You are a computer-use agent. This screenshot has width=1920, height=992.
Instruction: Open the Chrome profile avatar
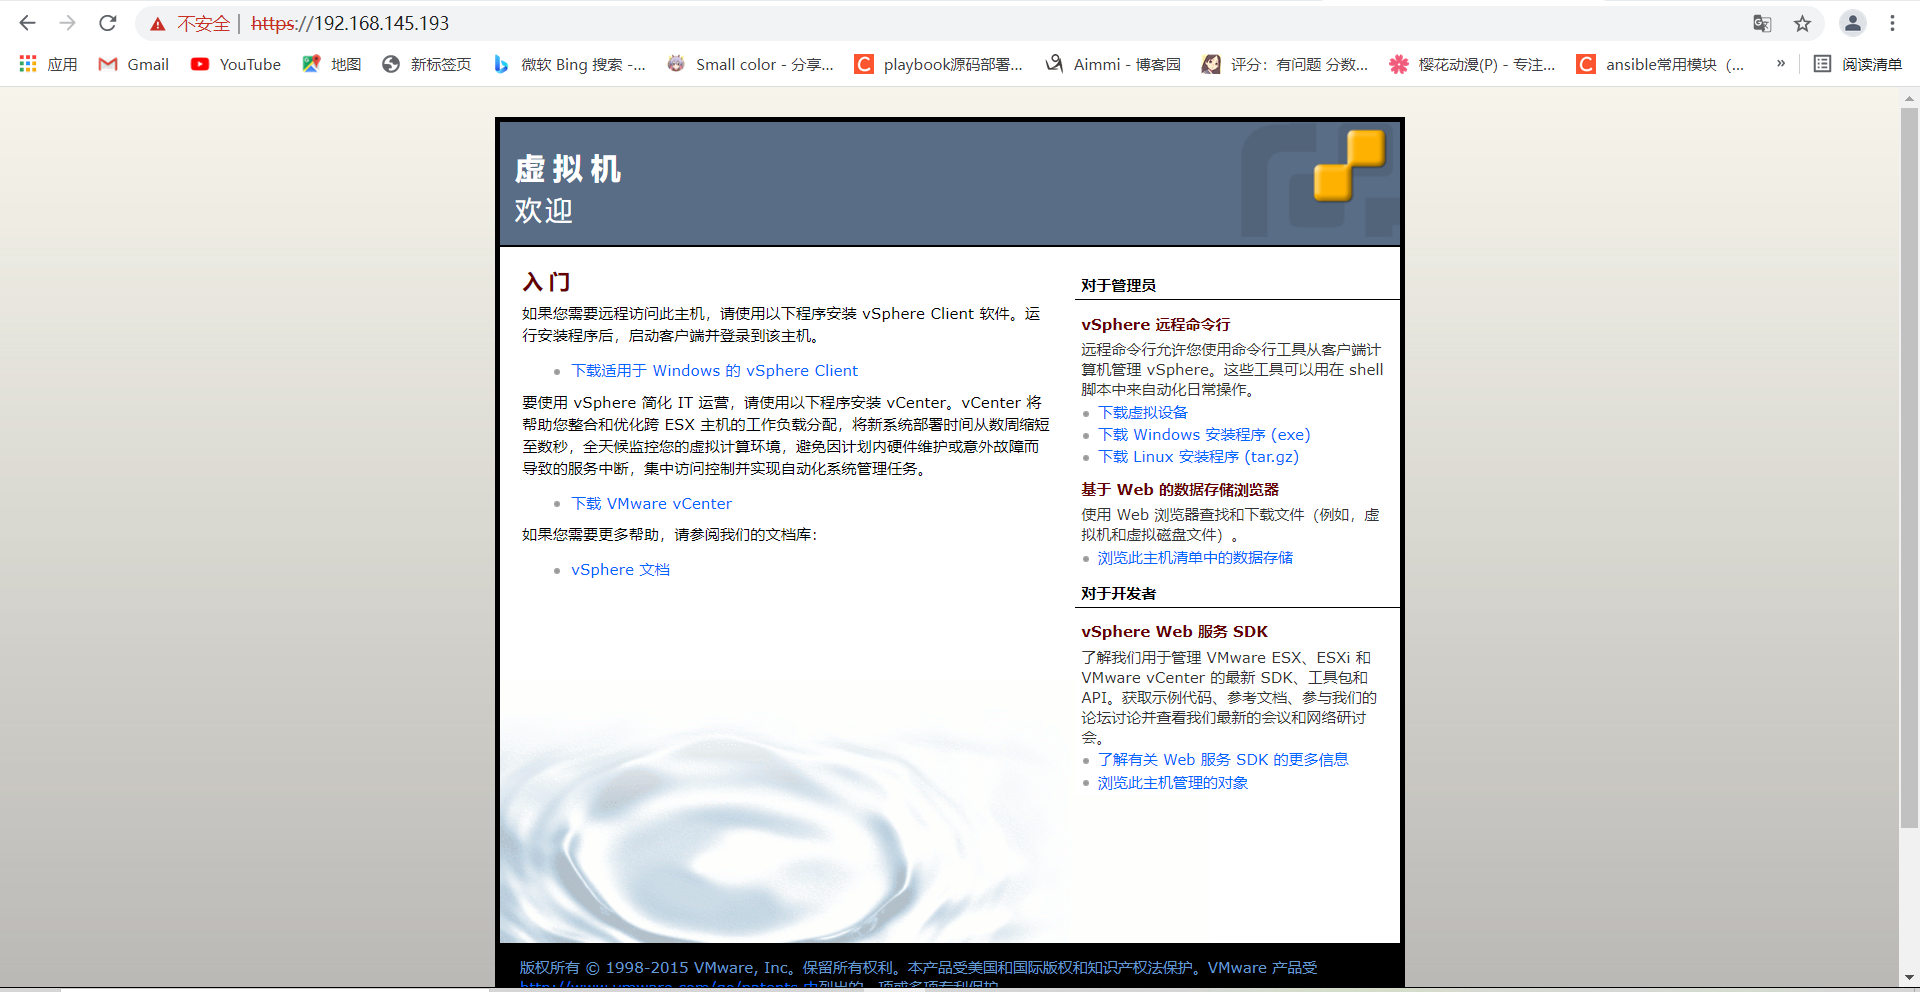(x=1853, y=23)
